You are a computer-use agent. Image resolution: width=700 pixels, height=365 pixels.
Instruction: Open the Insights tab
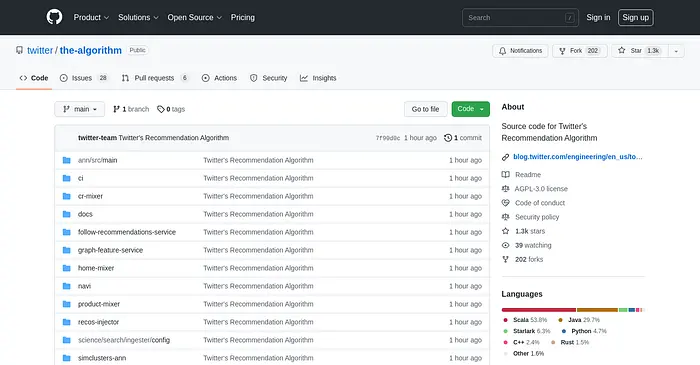[318, 78]
